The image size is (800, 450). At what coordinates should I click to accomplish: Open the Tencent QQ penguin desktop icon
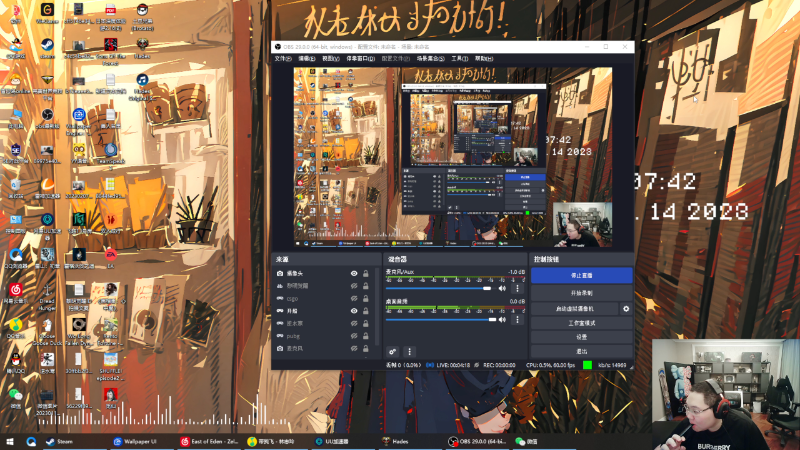(x=15, y=362)
